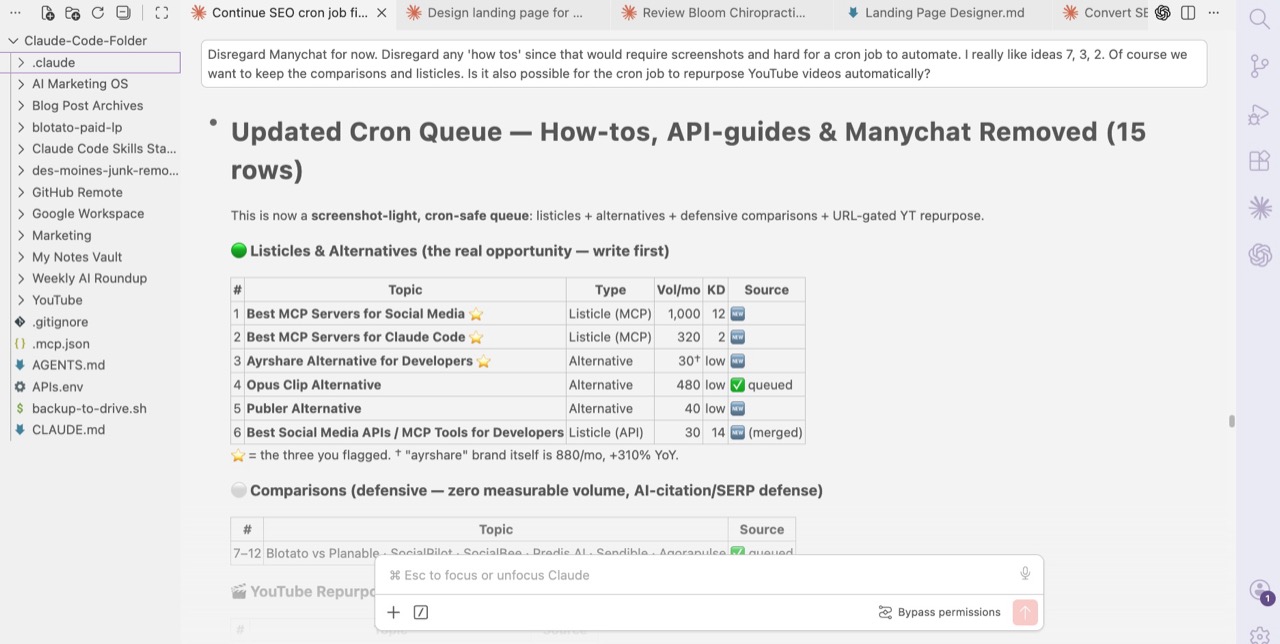Open the backup-to-drive.sh file
1280x644 pixels.
click(x=90, y=408)
